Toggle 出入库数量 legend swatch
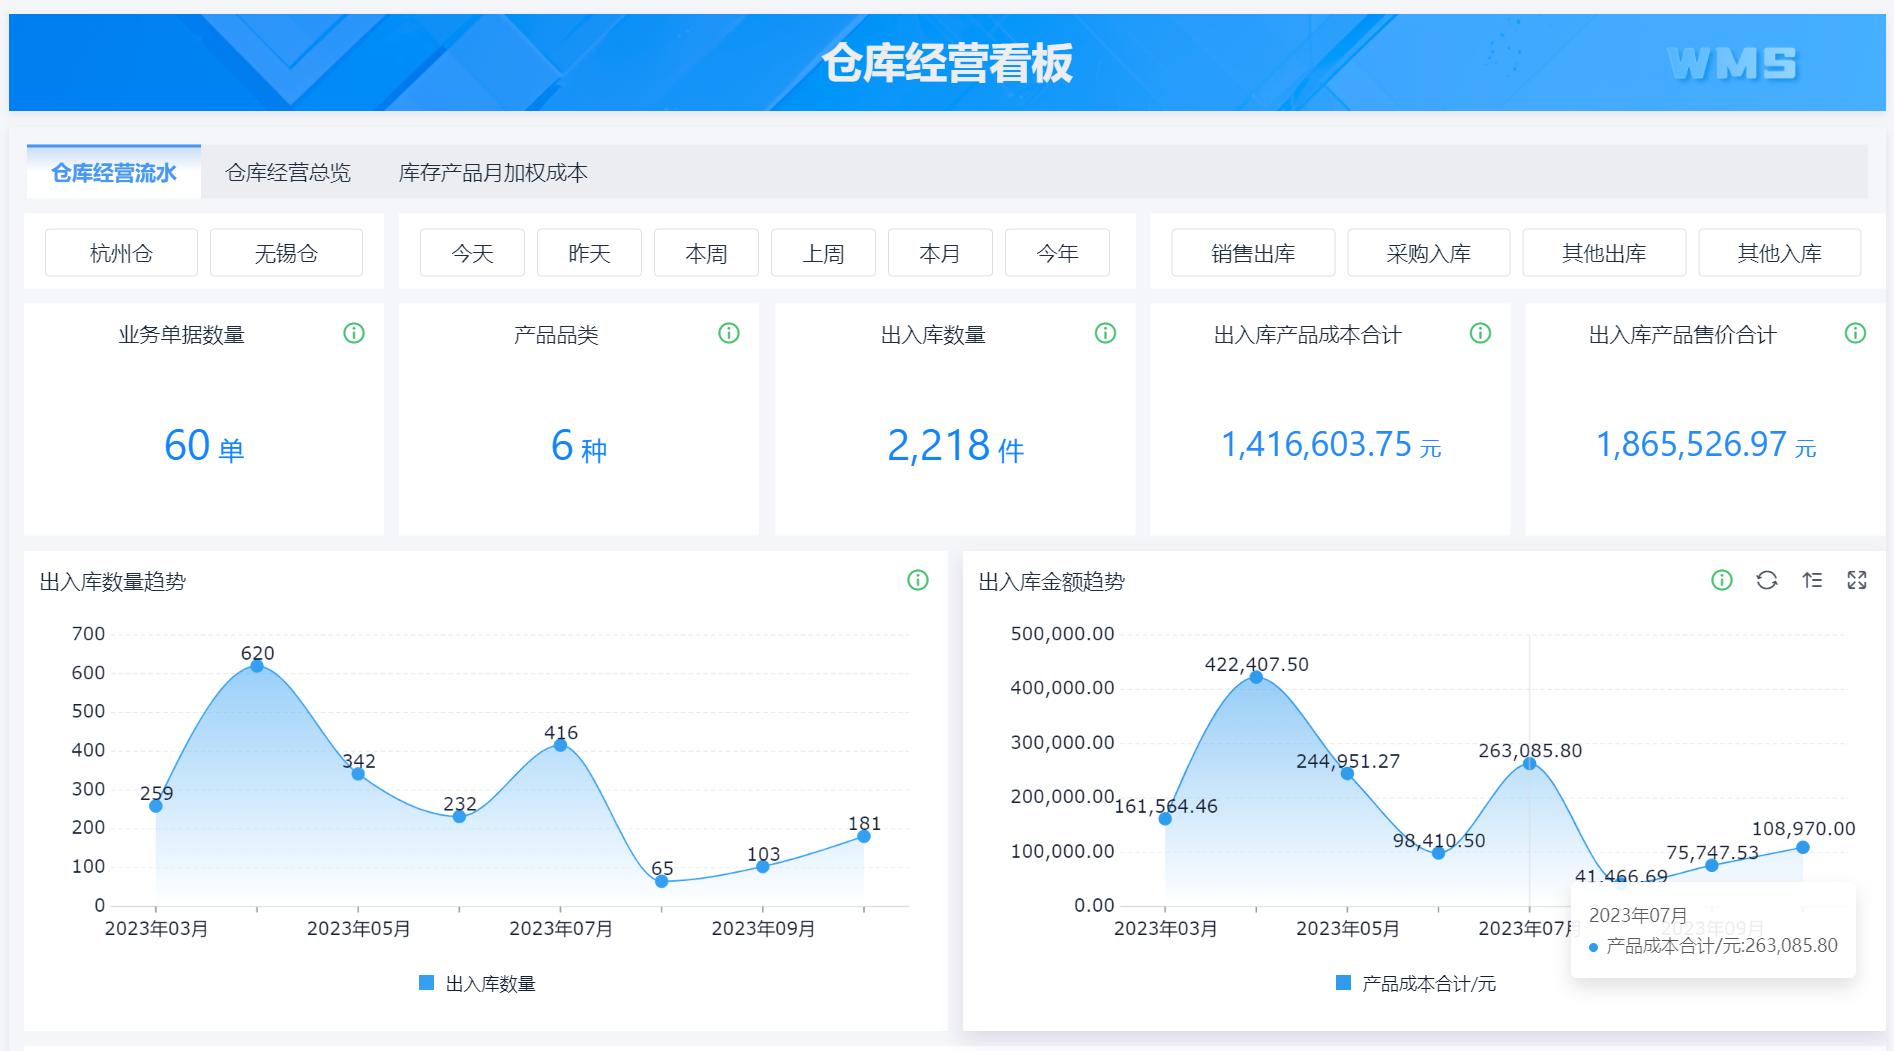 [x=427, y=983]
